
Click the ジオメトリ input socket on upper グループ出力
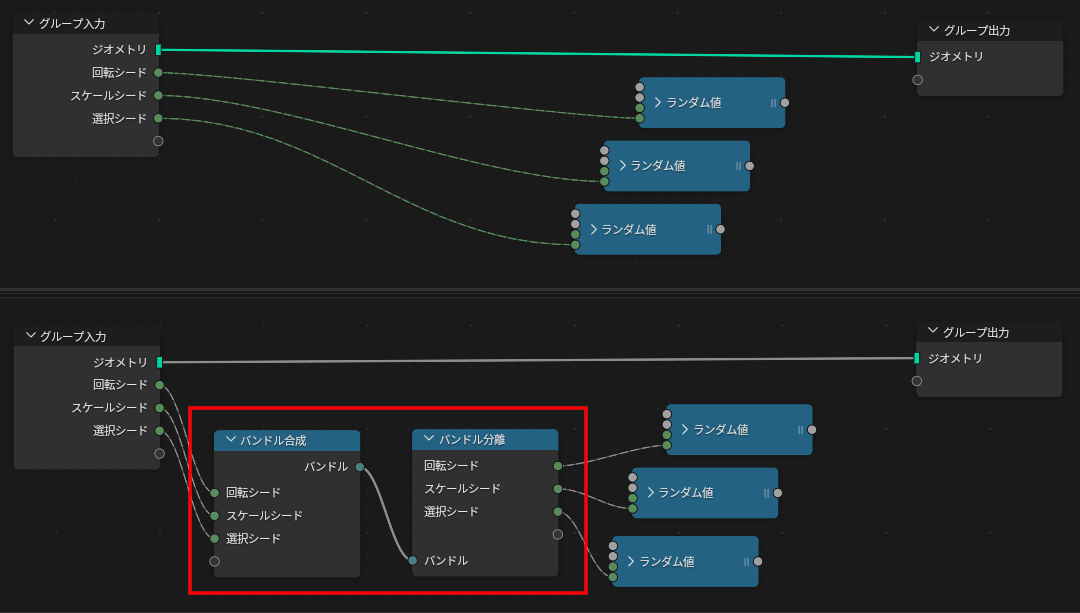pos(916,57)
